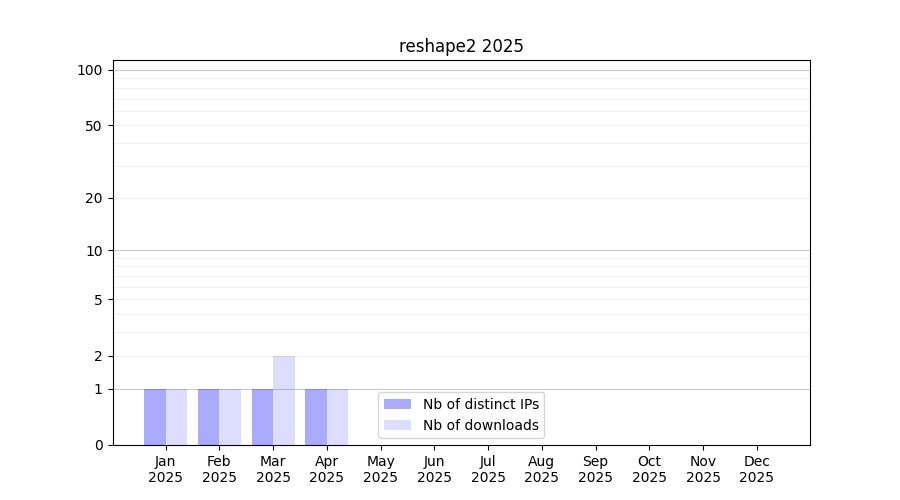Select the April distinct IPs bar
Image resolution: width=900 pixels, height=500 pixels.
pos(316,417)
